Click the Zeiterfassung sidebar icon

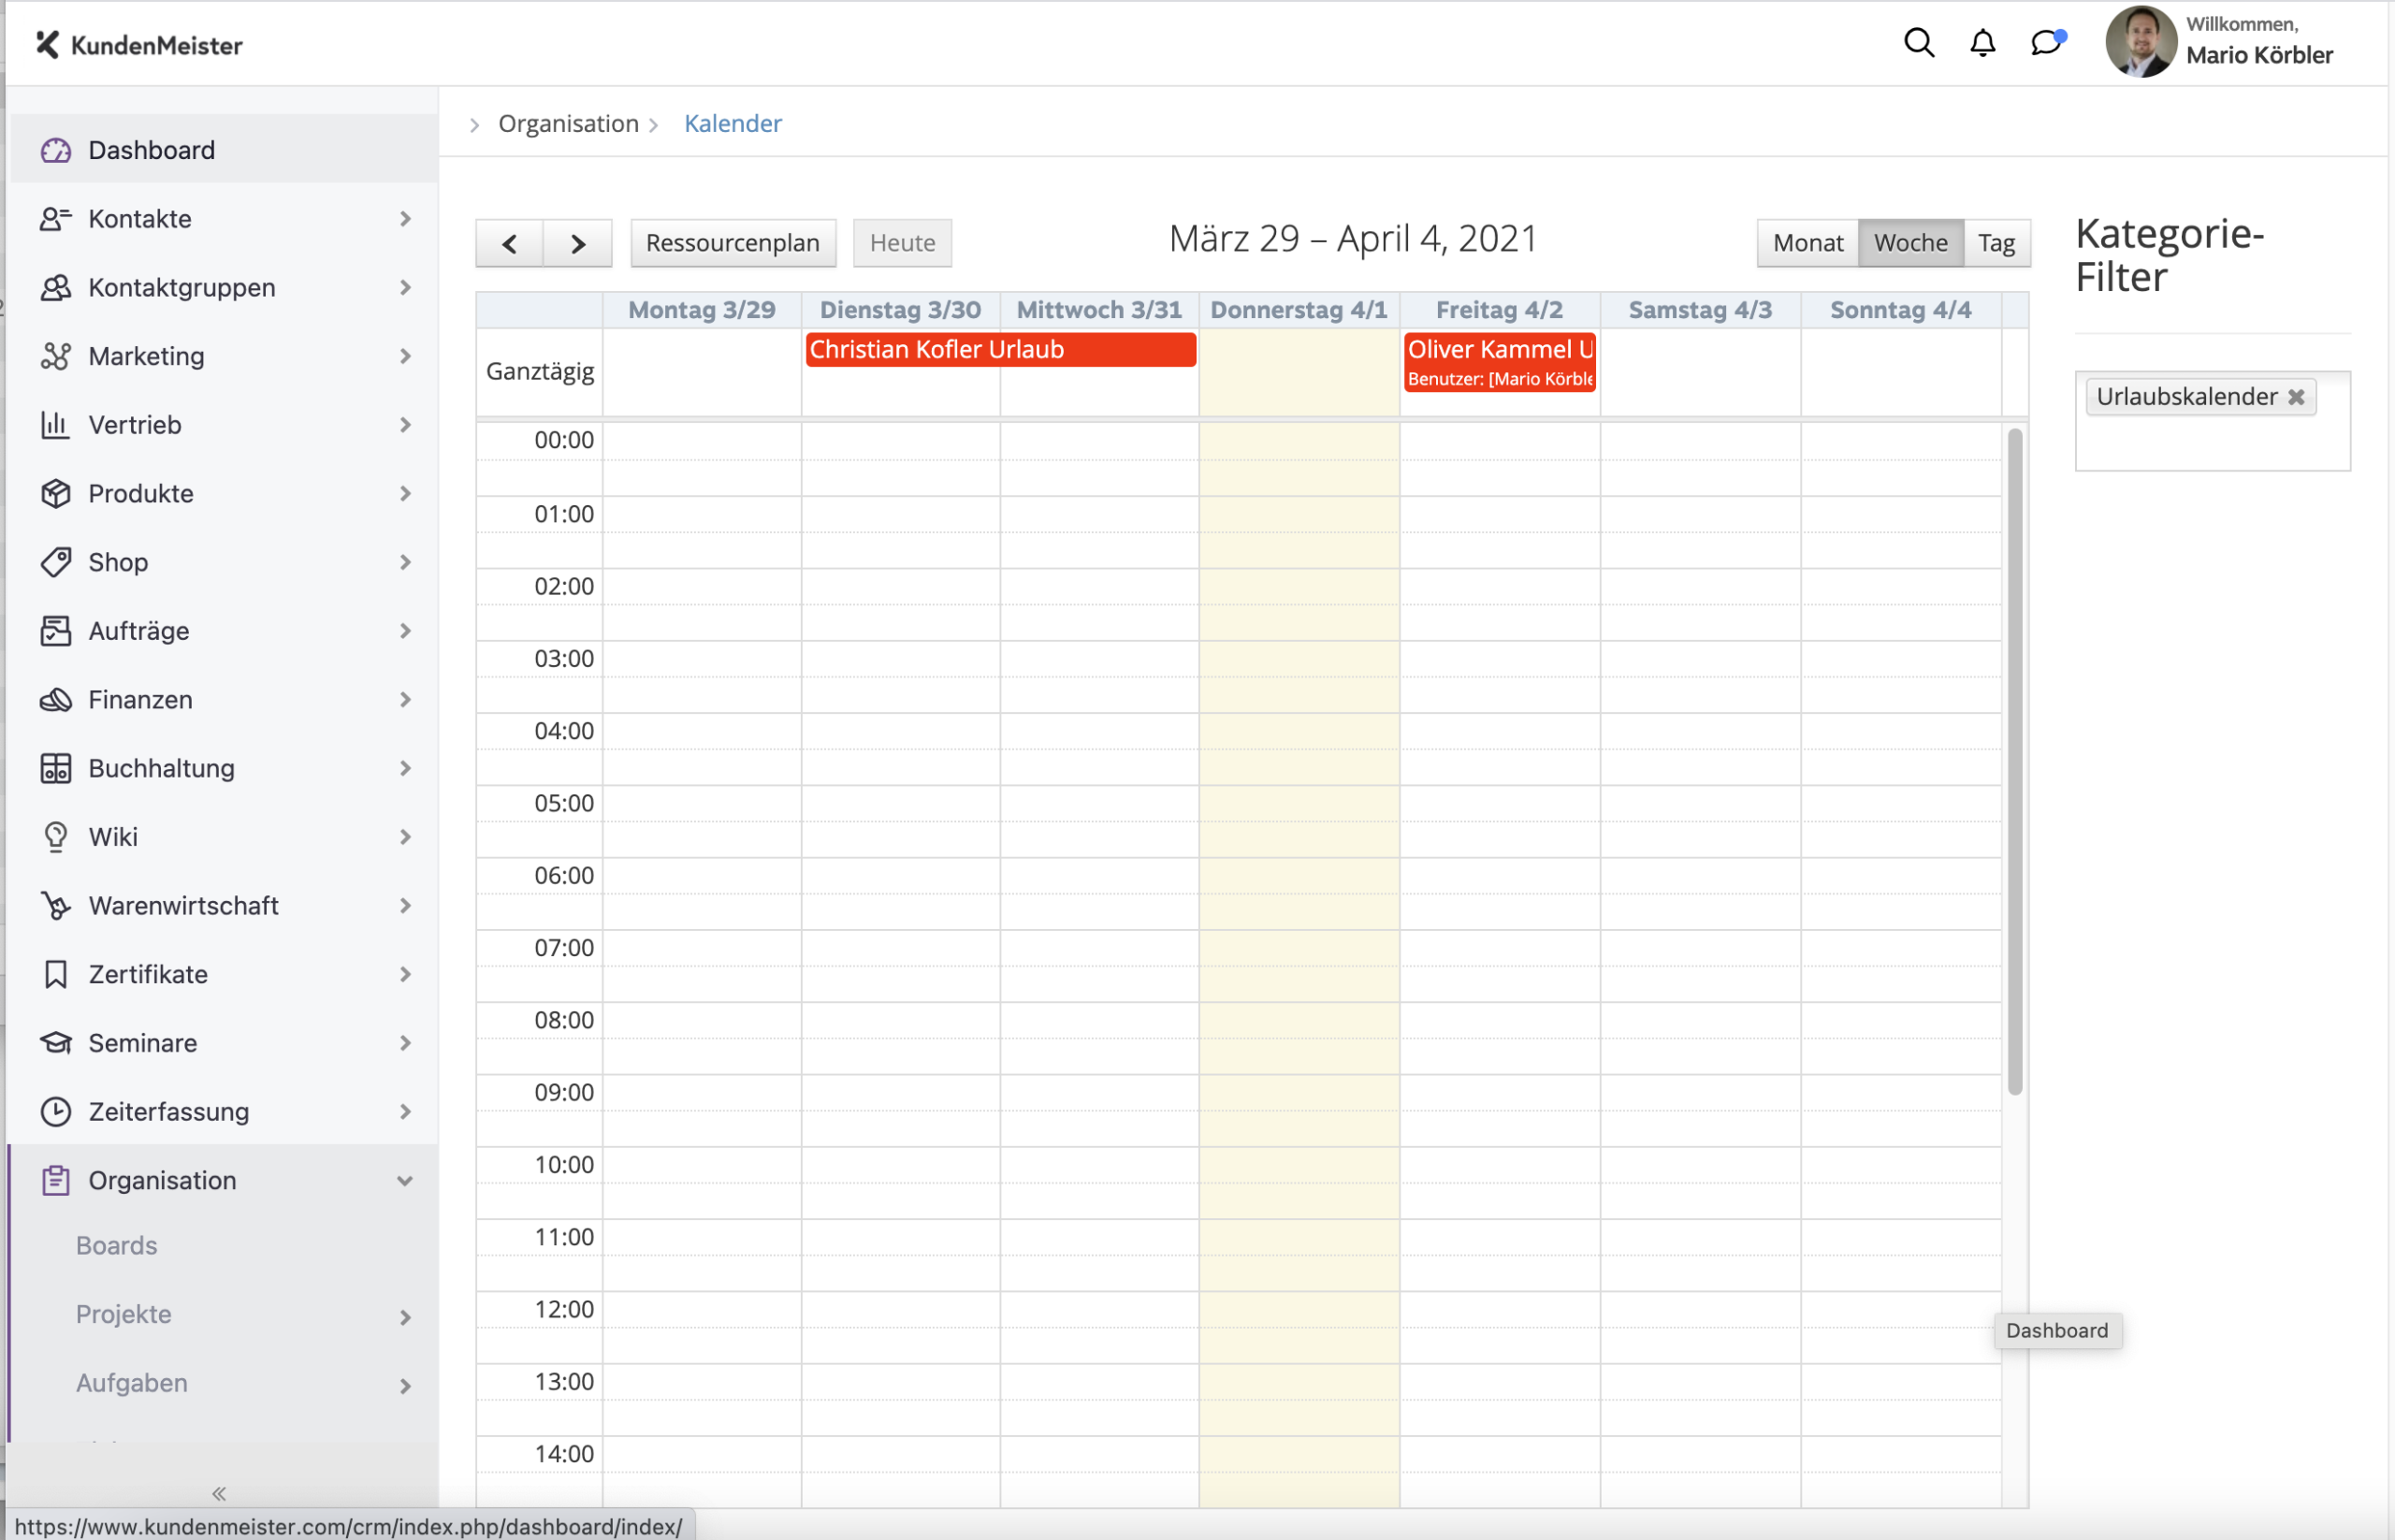(51, 1111)
